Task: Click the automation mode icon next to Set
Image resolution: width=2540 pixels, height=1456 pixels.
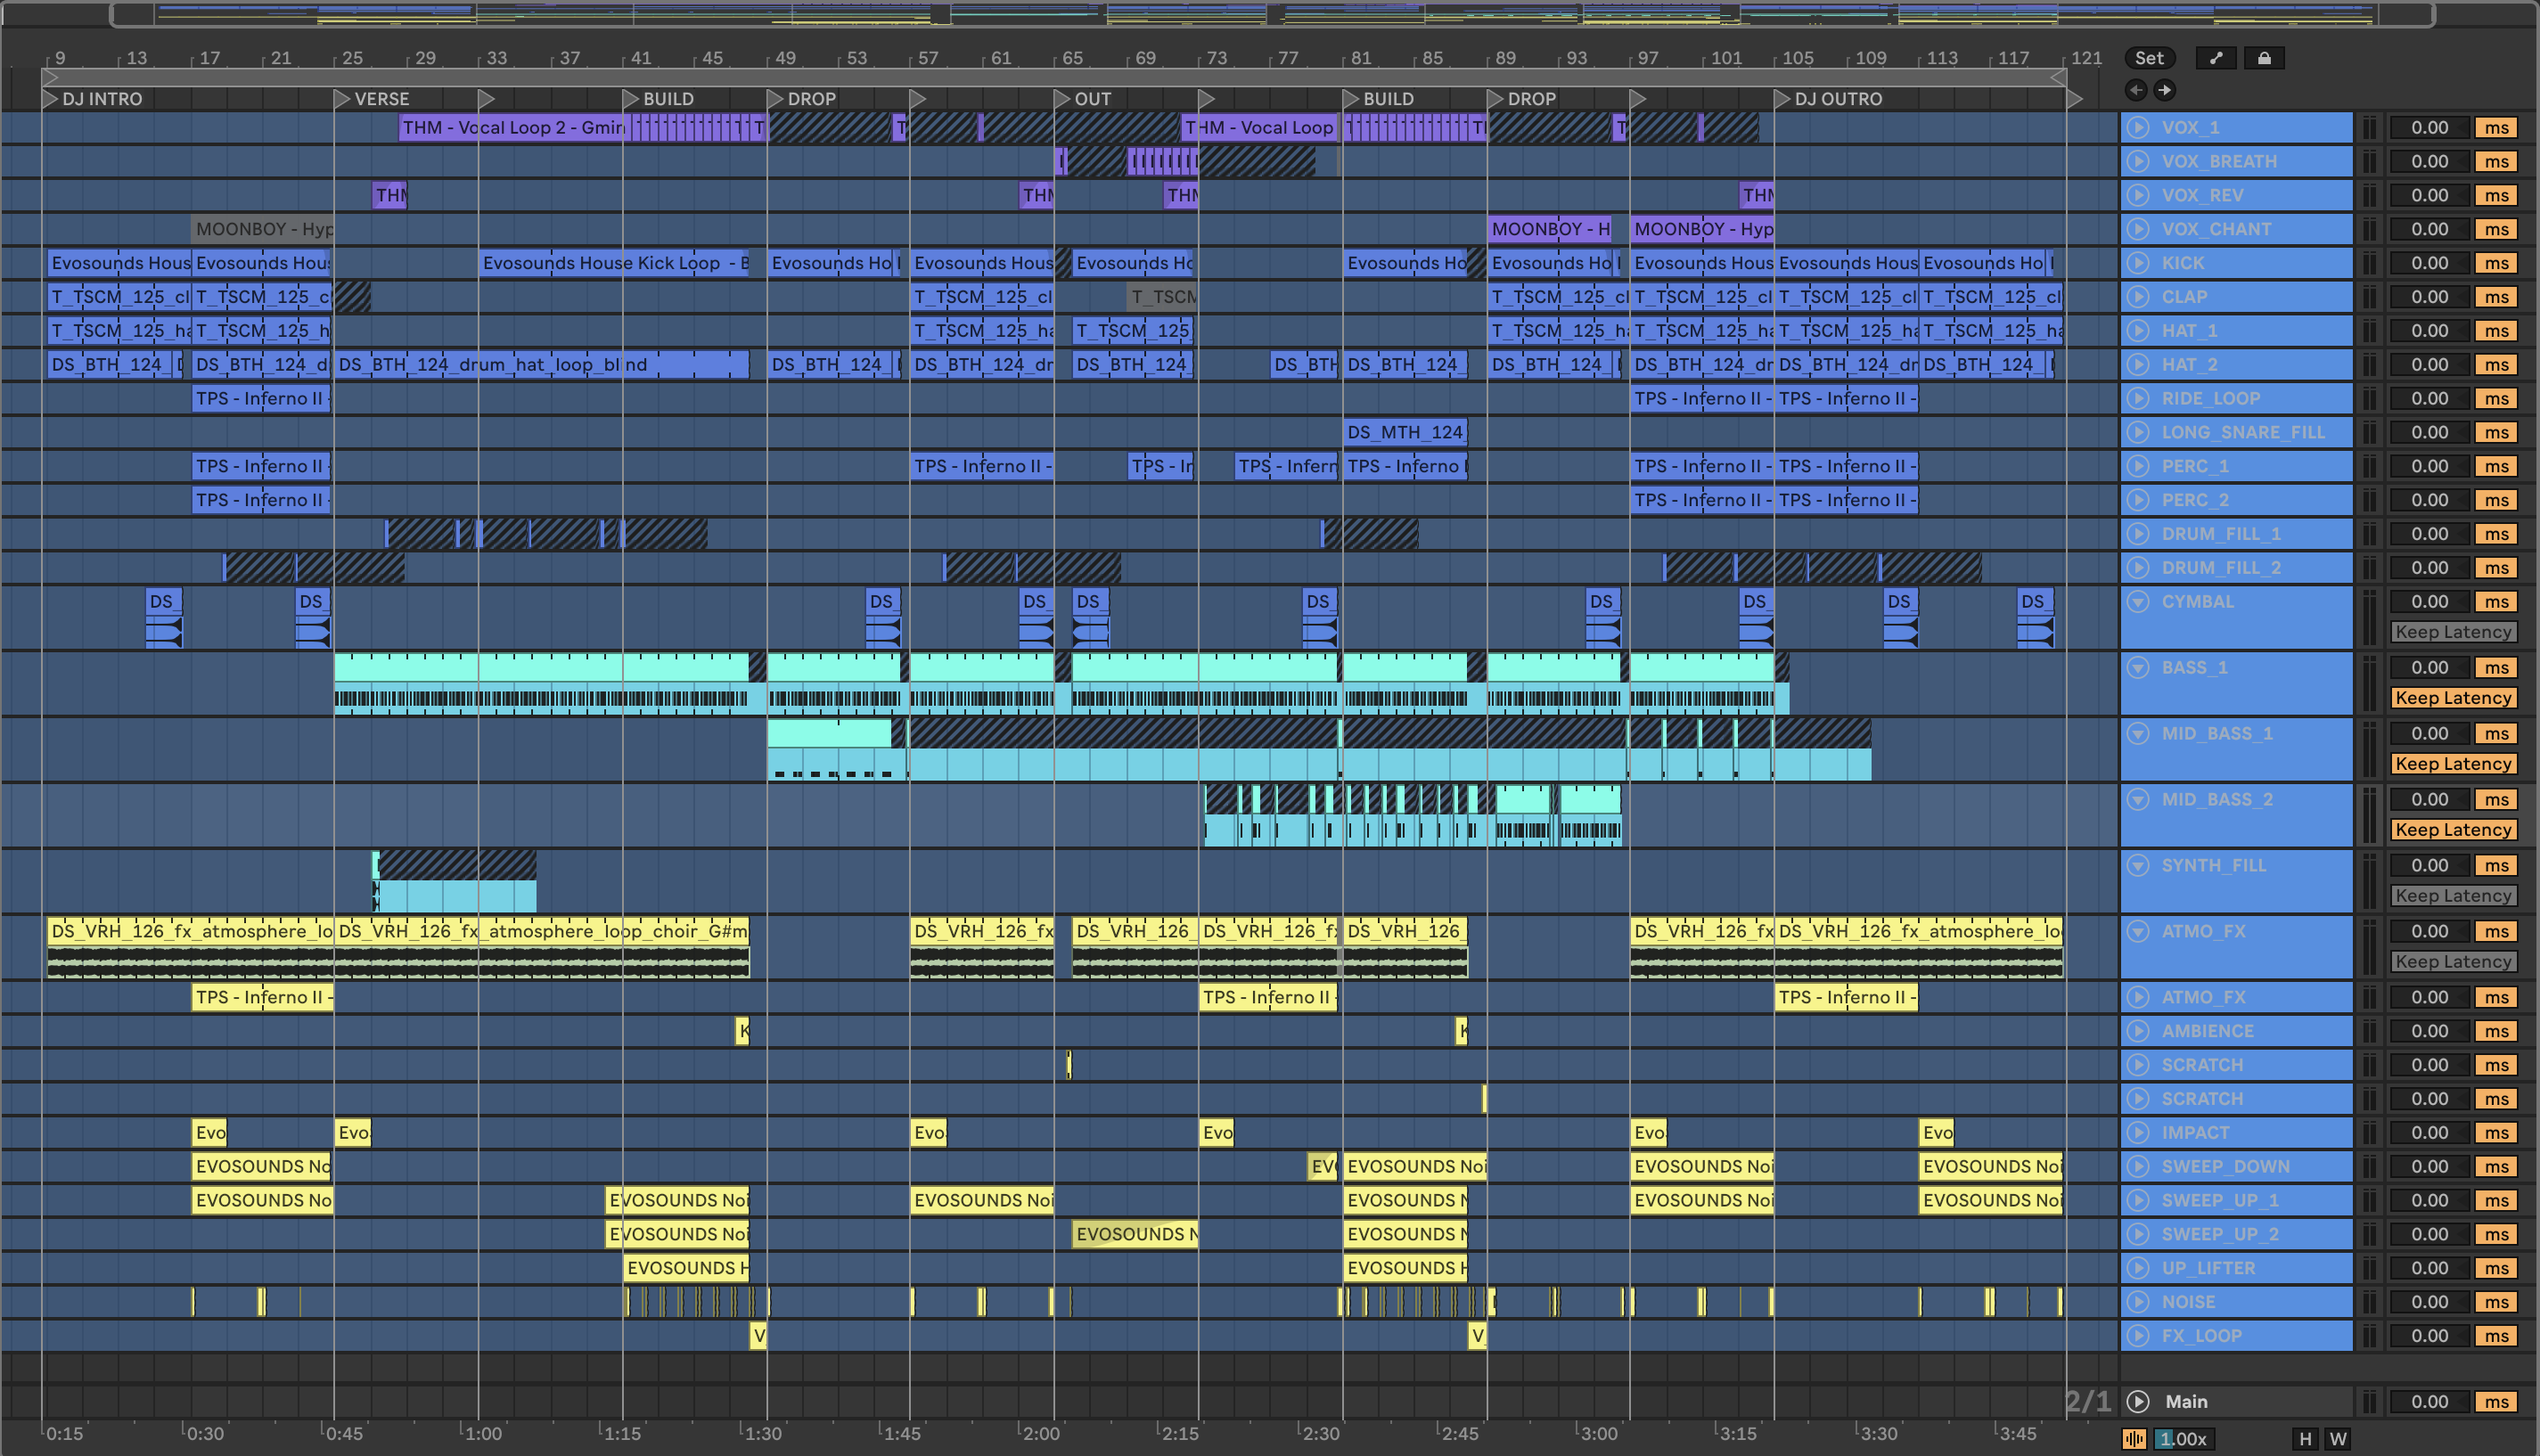Action: 2215,58
